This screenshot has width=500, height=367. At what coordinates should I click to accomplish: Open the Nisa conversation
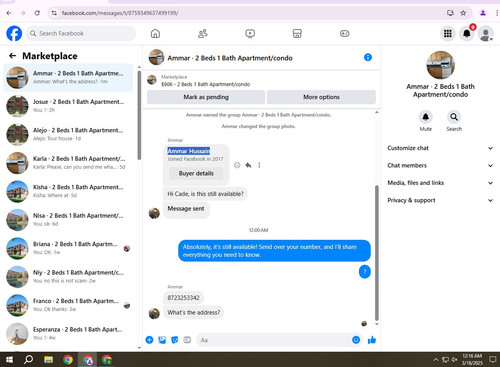coord(68,219)
